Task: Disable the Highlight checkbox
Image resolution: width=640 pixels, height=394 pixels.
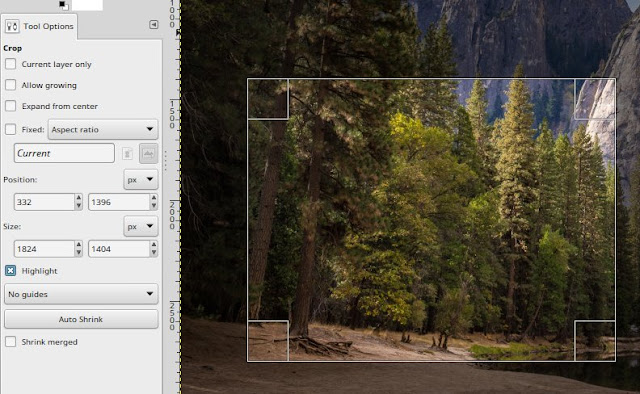Action: 11,271
